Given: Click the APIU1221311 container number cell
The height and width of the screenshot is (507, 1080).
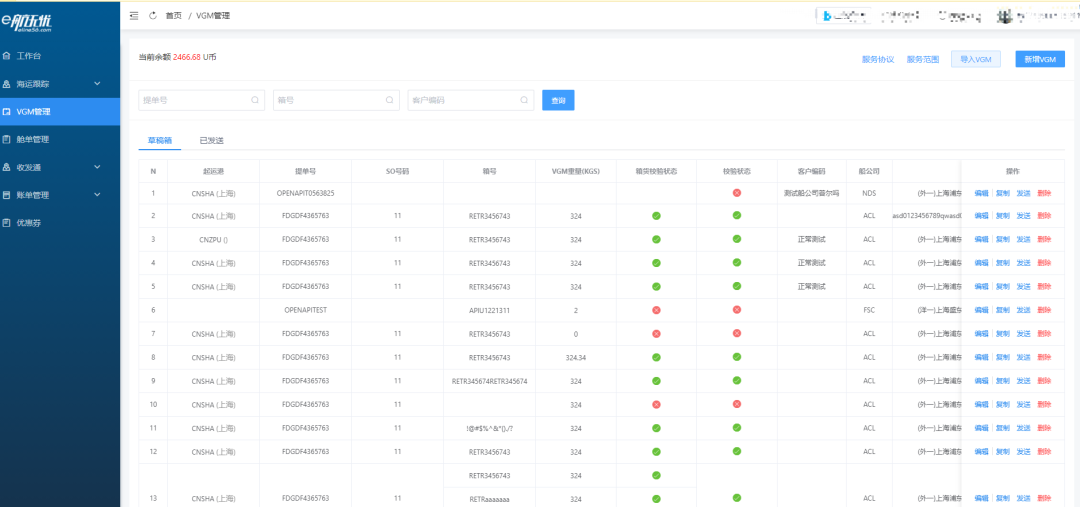Looking at the screenshot, I should [x=489, y=310].
